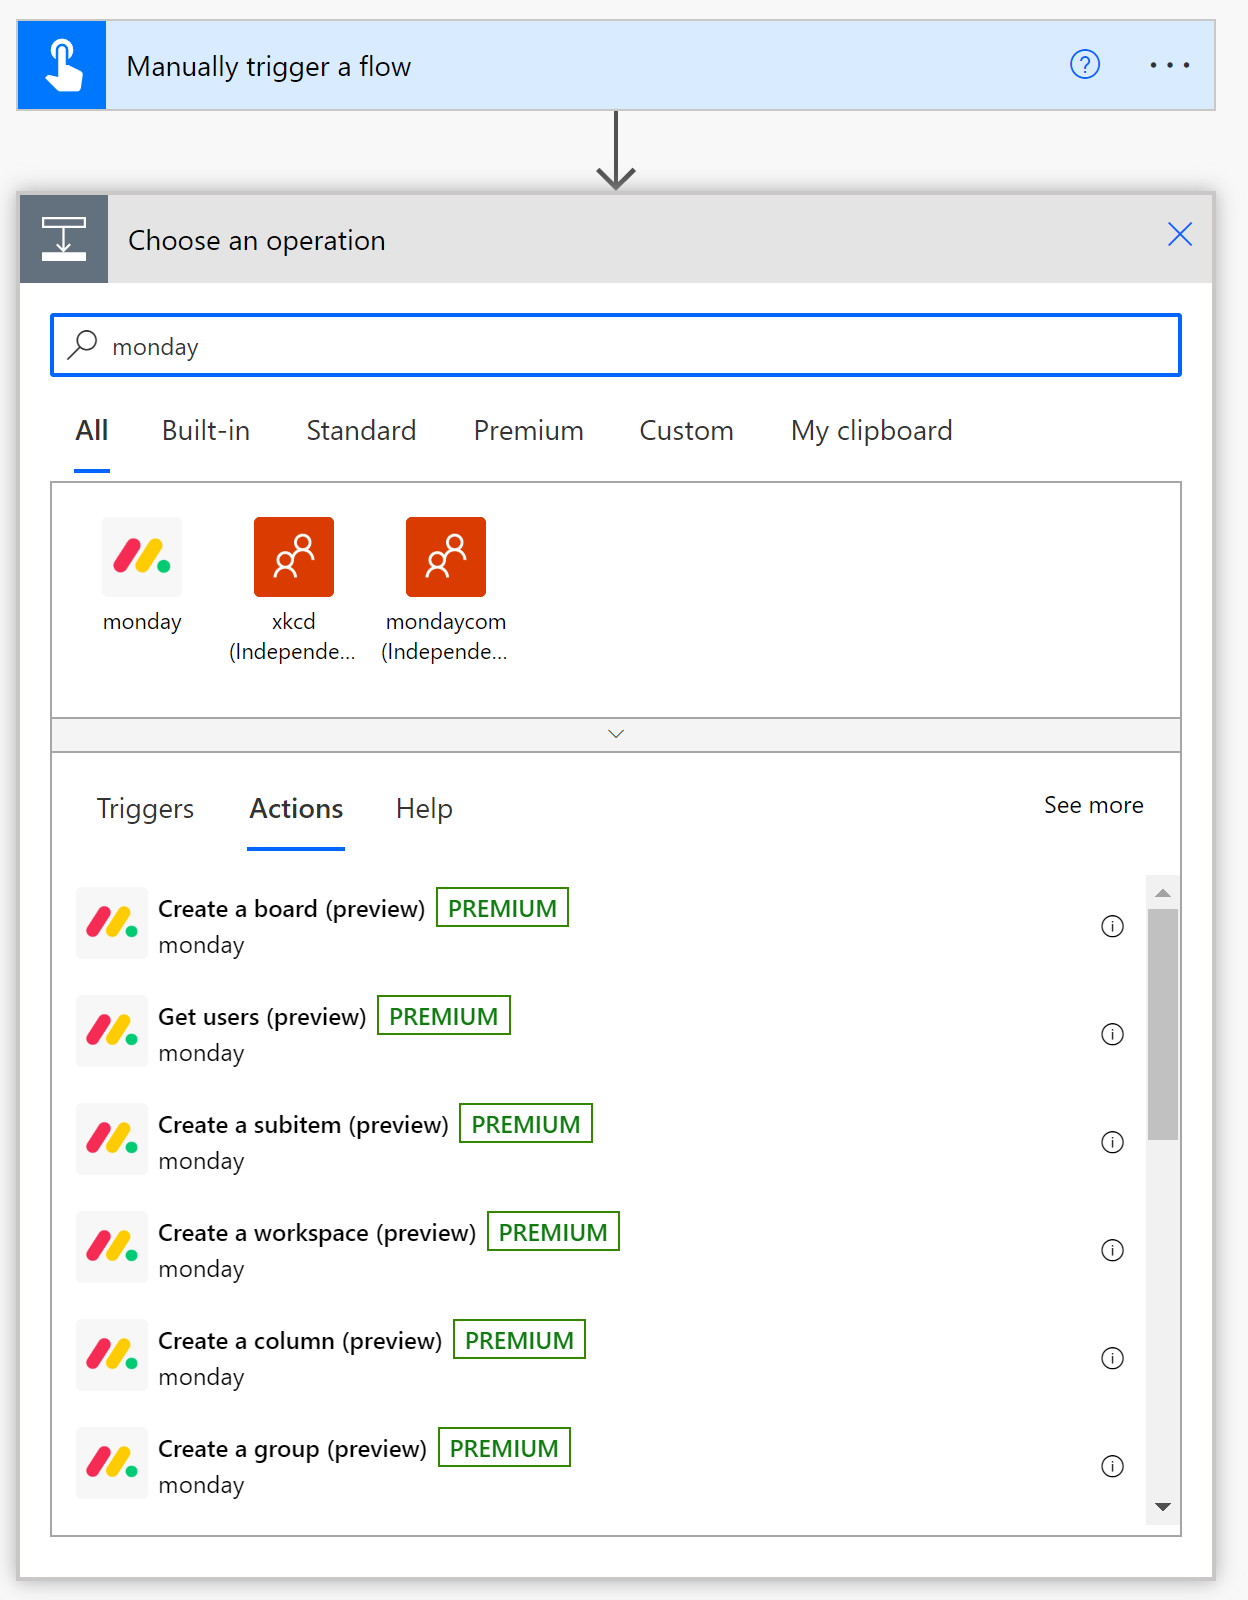Close the Choose an operation panel
Viewport: 1248px width, 1600px height.
(1180, 234)
